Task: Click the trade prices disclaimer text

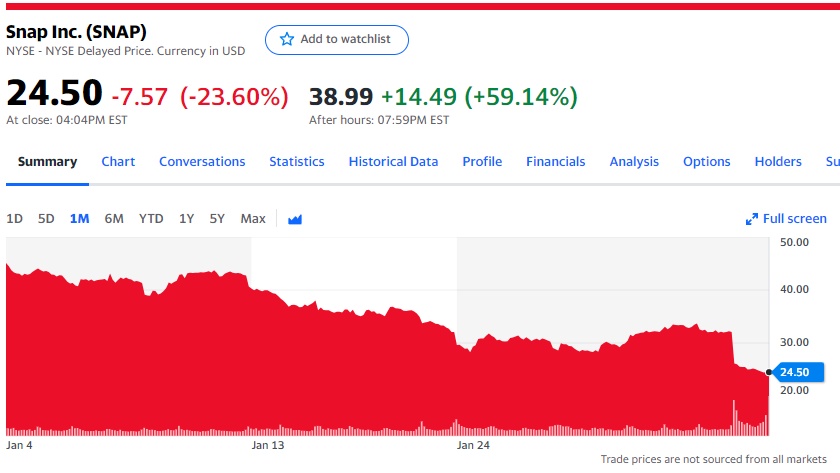Action: pos(714,459)
